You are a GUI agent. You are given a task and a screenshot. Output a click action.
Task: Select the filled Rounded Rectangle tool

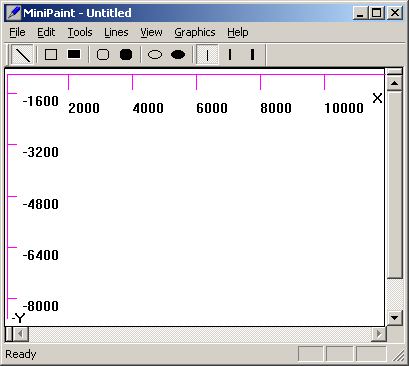click(126, 55)
